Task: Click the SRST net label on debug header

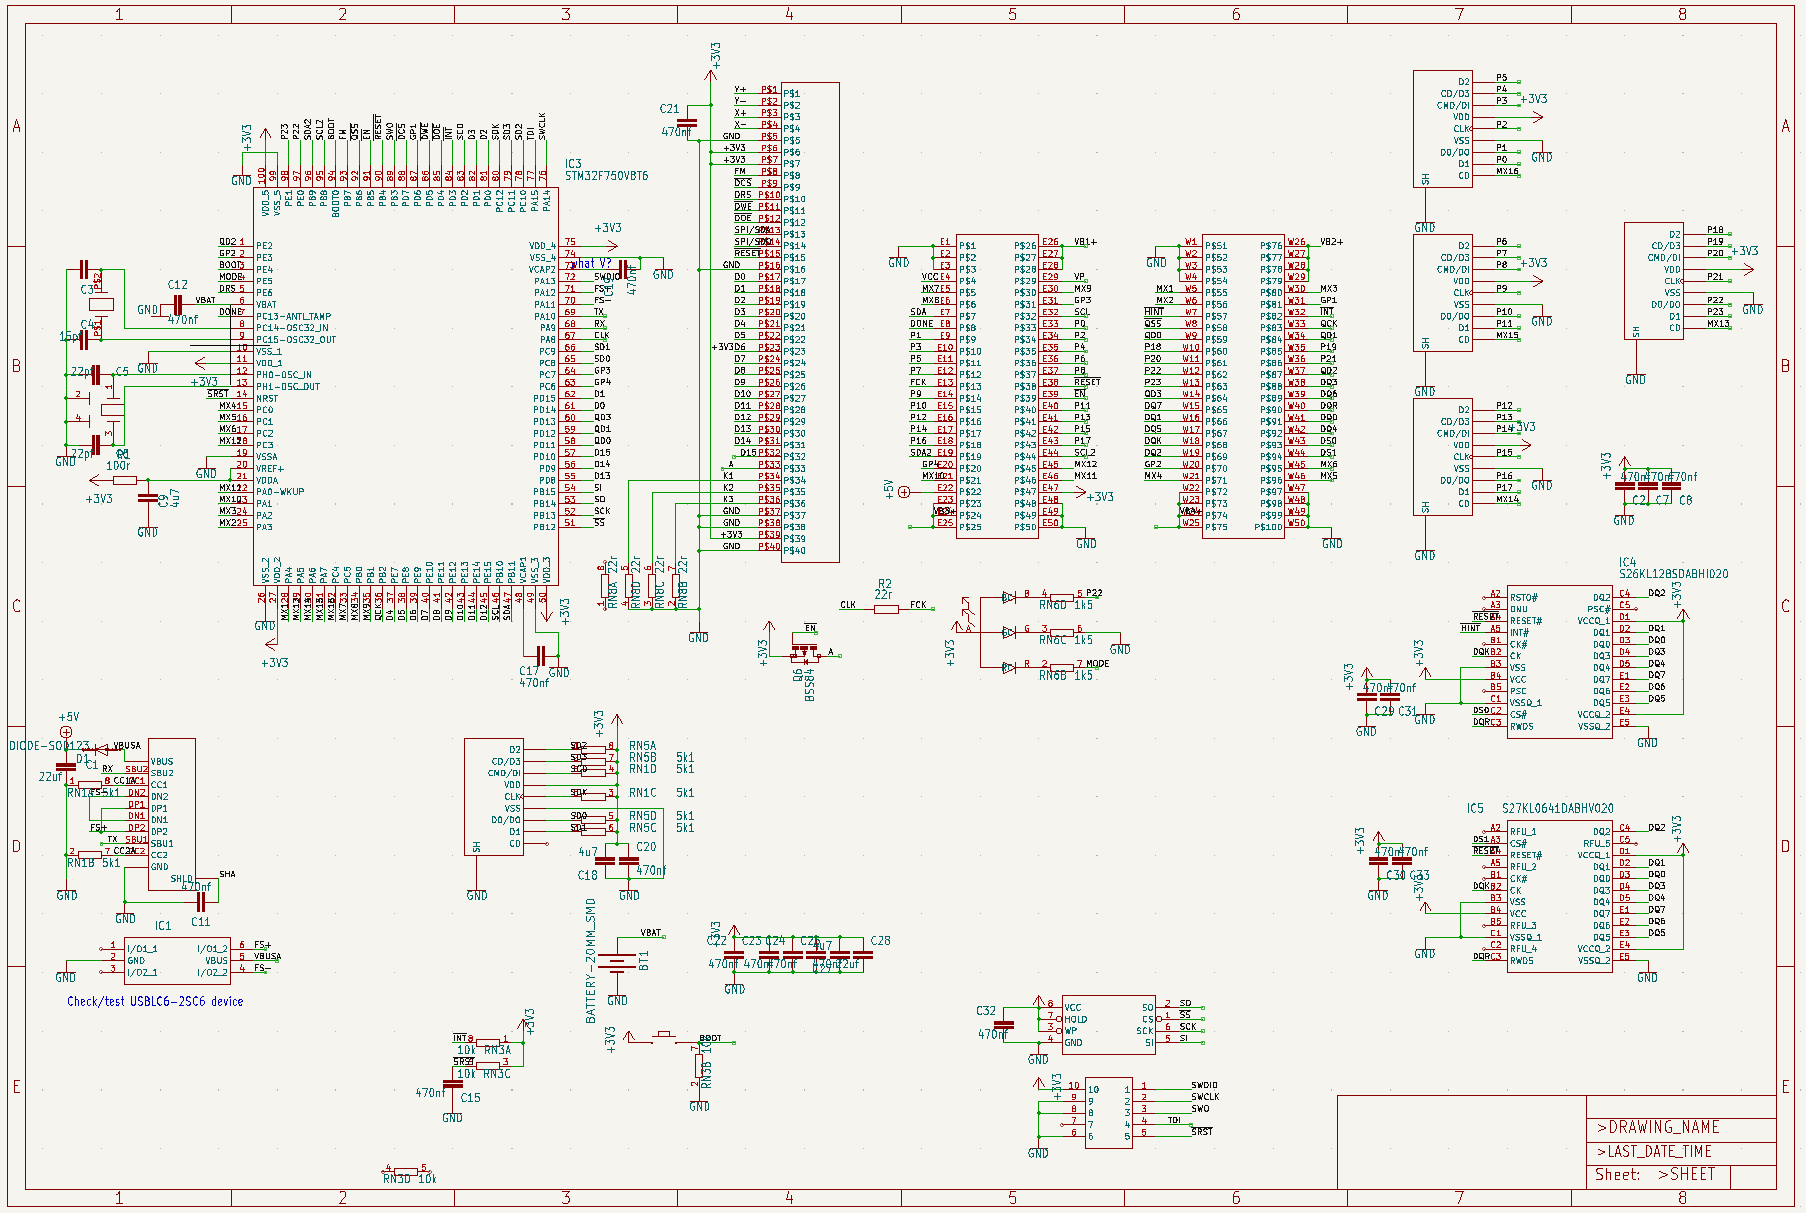Action: 1202,1132
